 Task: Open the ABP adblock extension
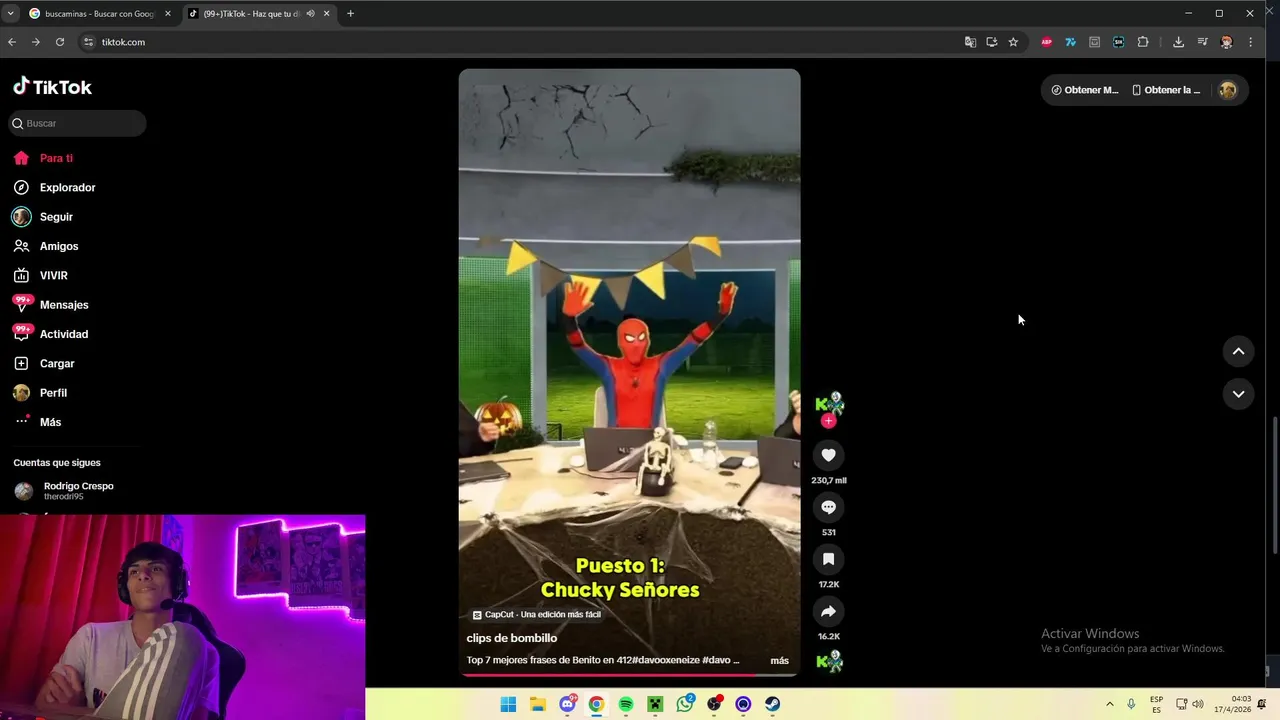click(x=1047, y=42)
